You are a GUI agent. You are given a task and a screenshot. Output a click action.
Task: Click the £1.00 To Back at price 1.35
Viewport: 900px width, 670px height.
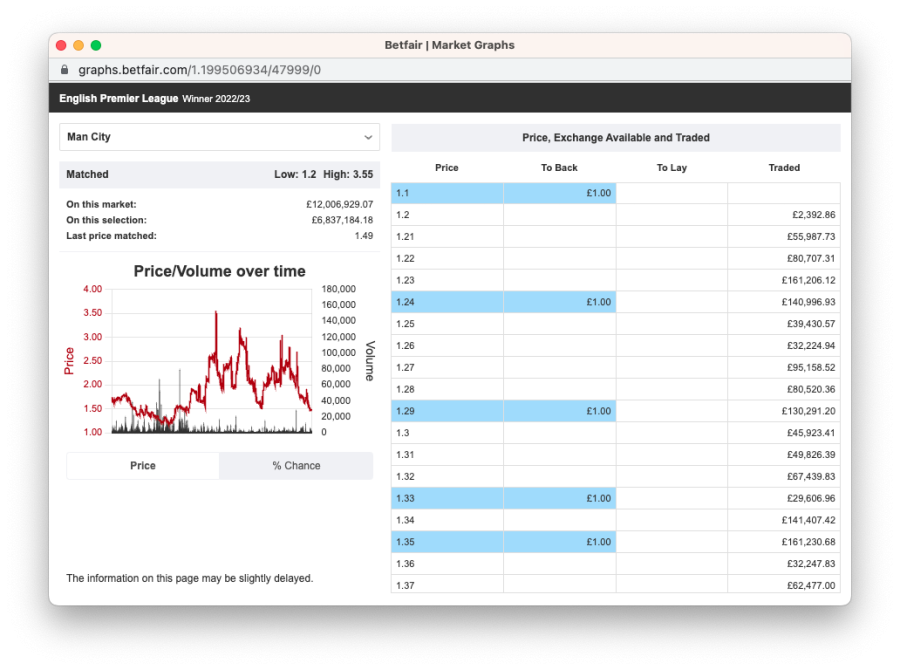[560, 542]
